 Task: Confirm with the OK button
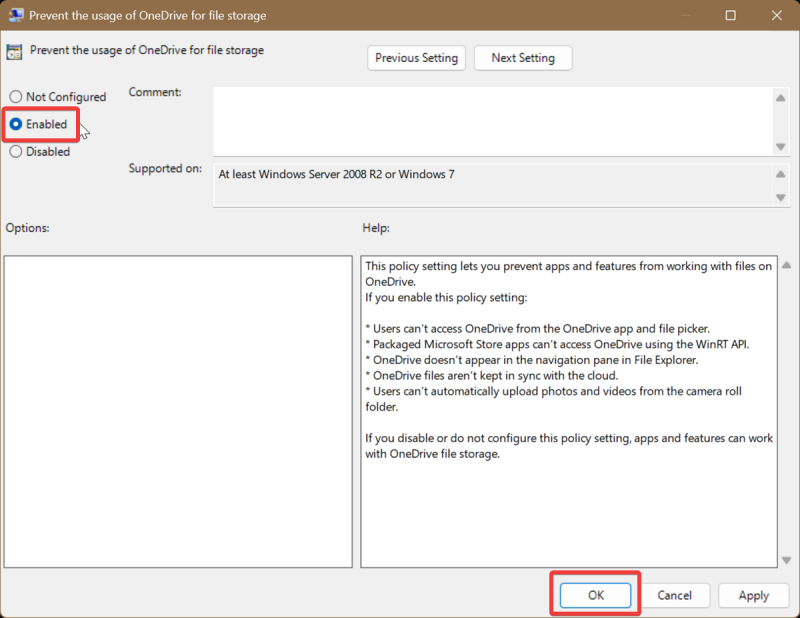point(595,595)
